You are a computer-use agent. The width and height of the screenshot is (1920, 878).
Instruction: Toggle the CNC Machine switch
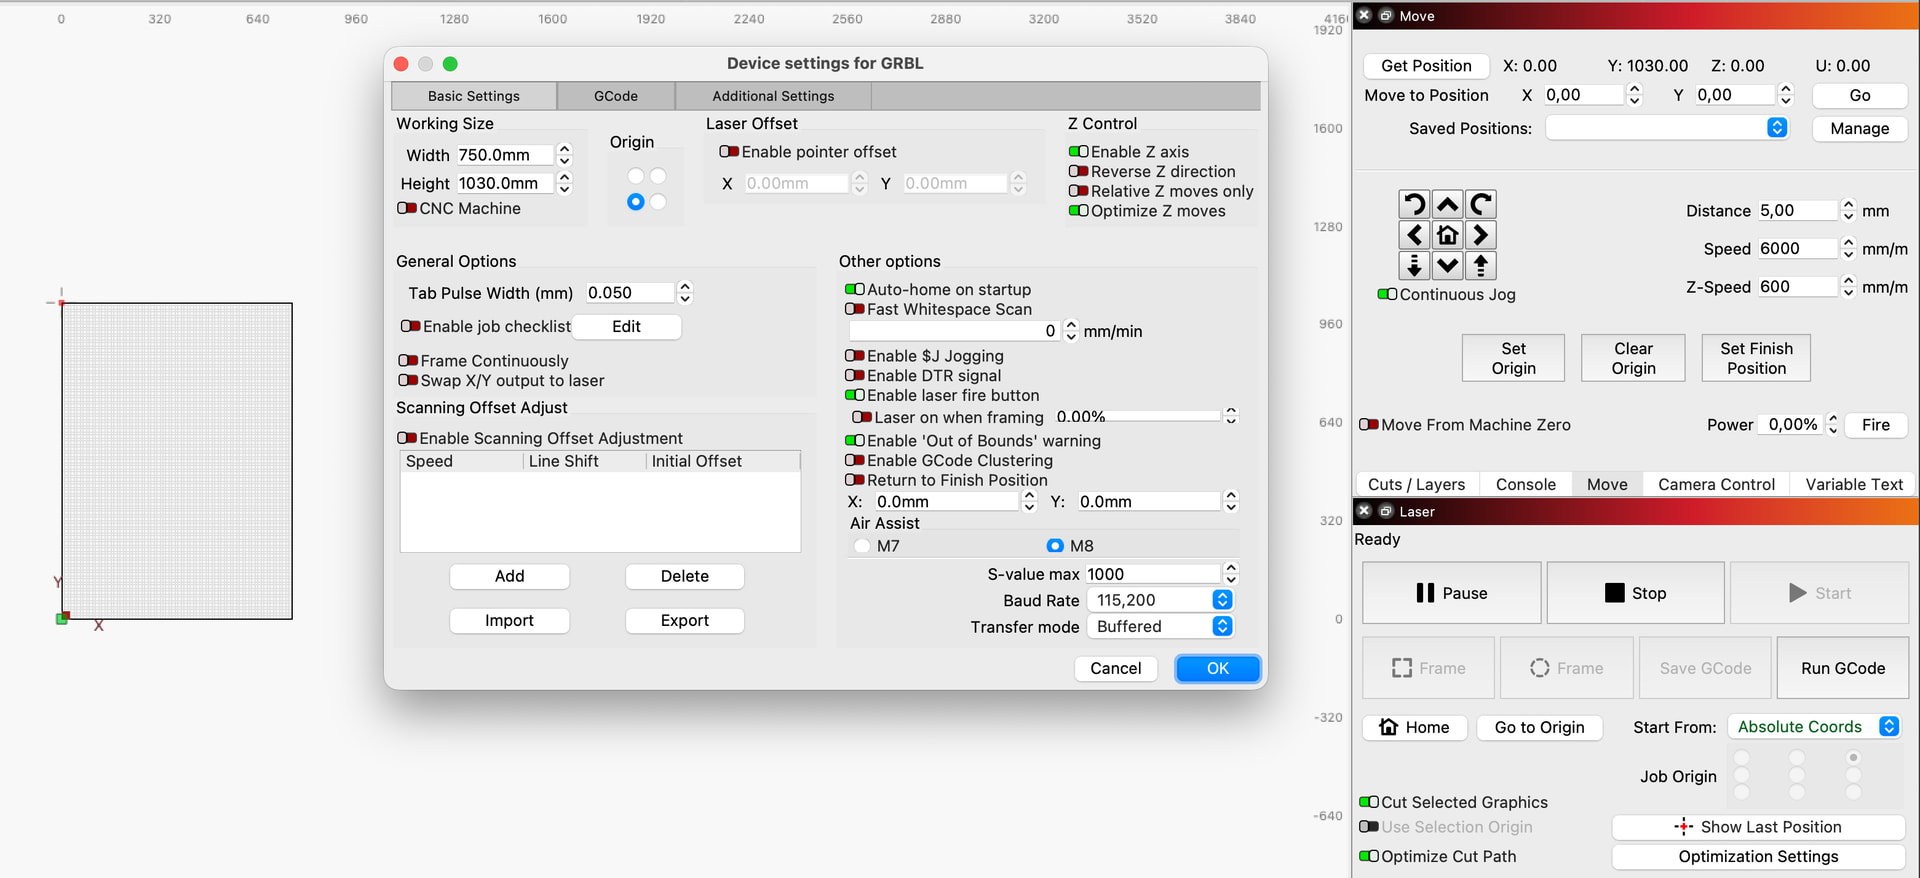407,208
